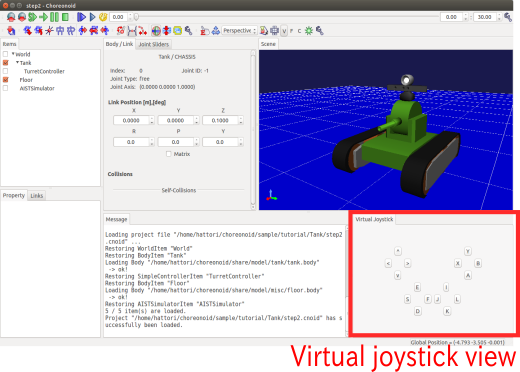
Task: Click the store initial state icon in the simulation bar
Action: tap(11, 17)
